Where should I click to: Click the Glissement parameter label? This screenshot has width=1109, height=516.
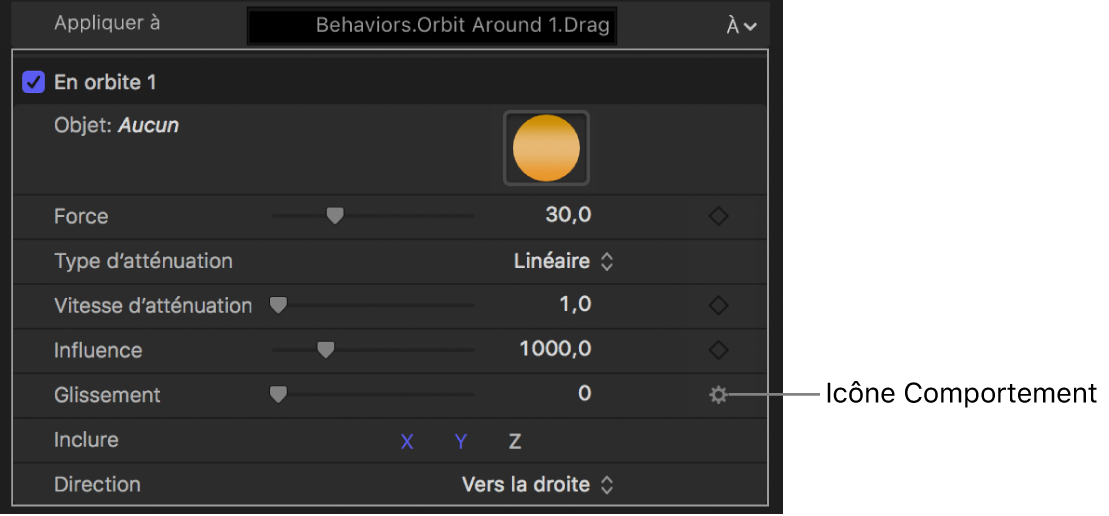[x=107, y=395]
